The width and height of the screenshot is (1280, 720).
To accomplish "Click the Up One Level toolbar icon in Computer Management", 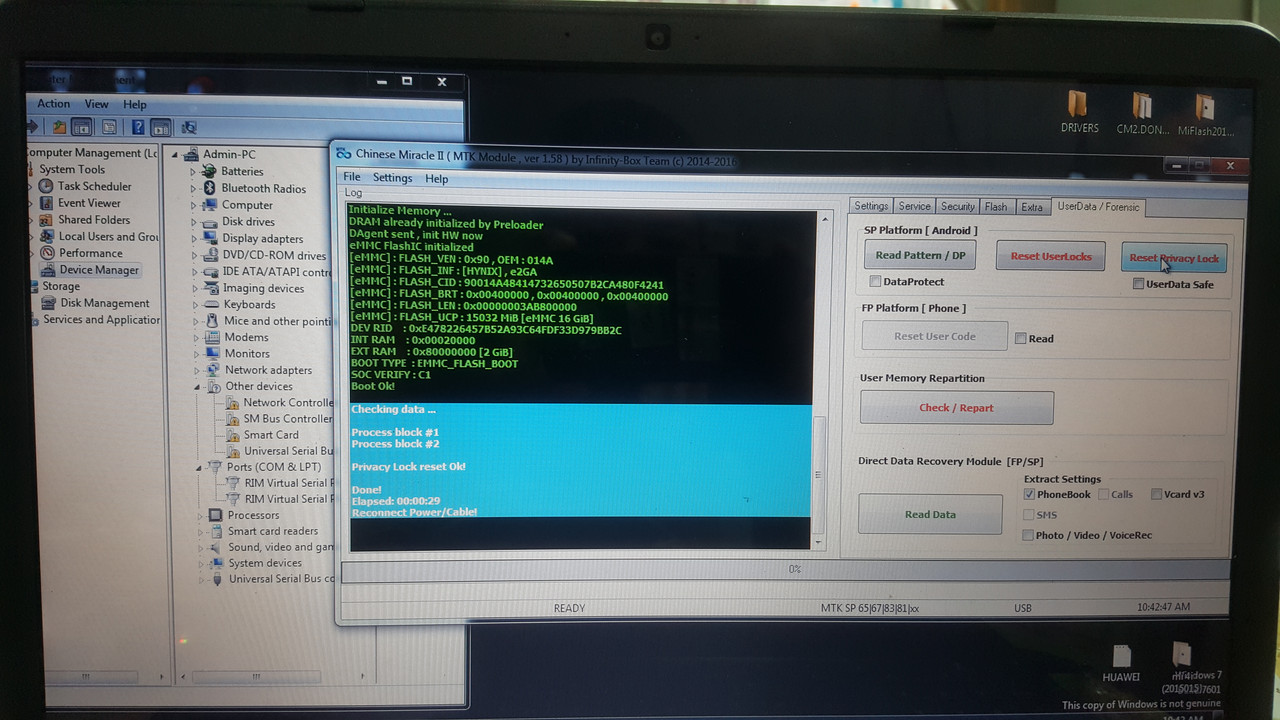I will (x=60, y=127).
